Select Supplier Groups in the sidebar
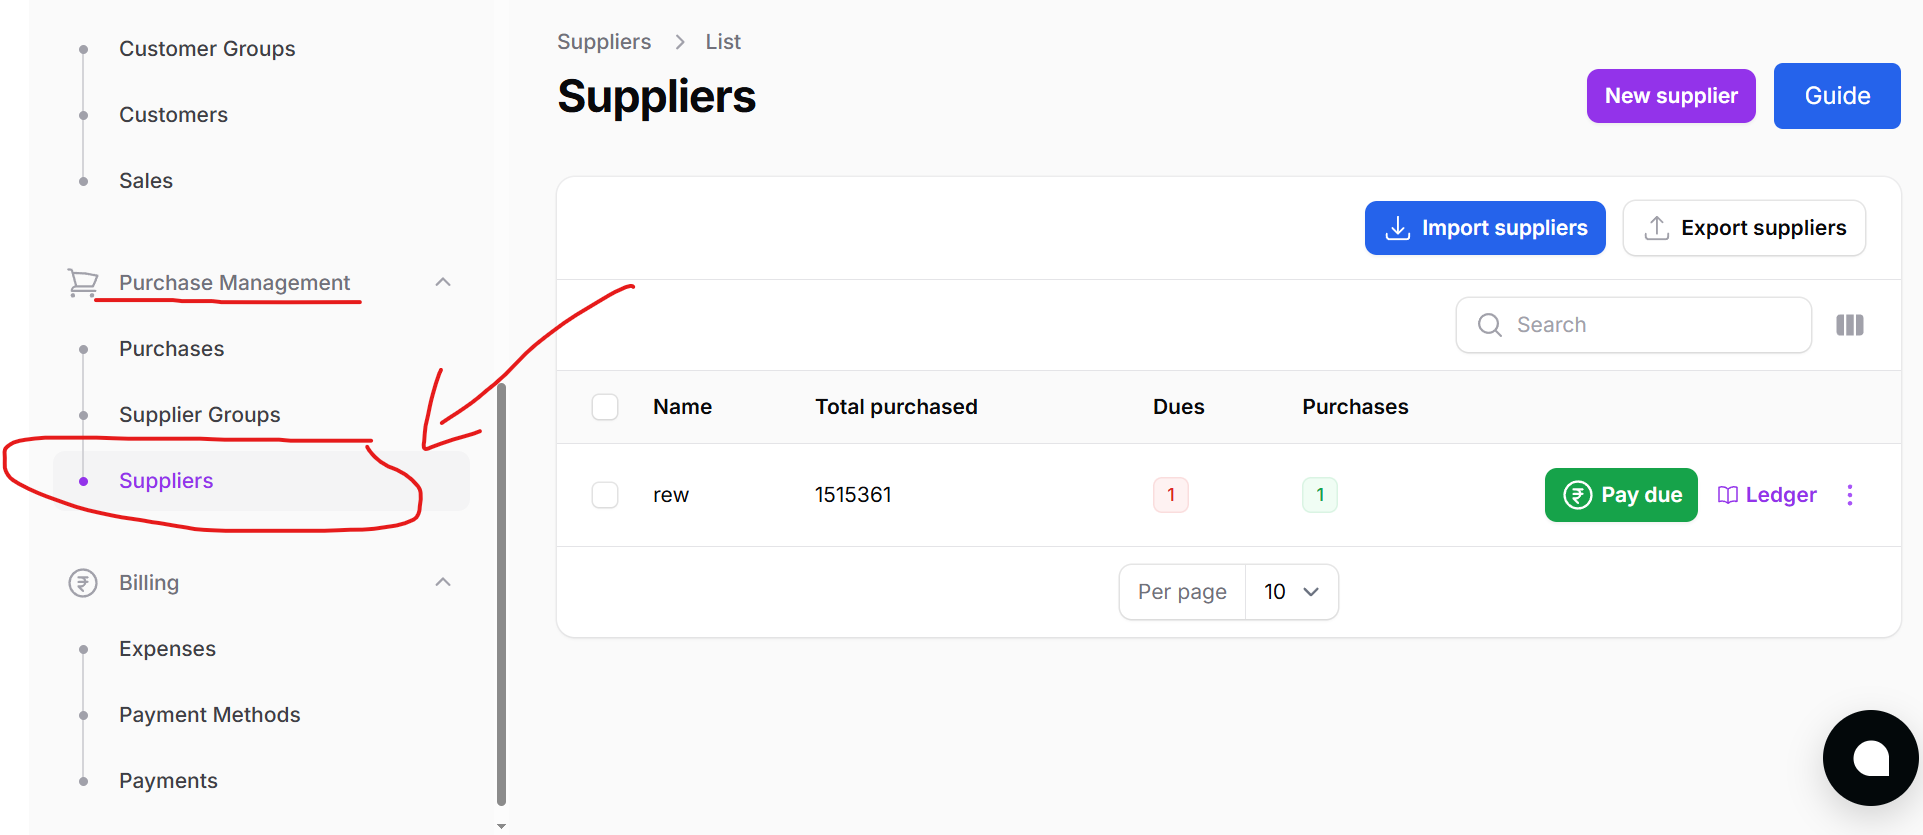Viewport: 1923px width, 835px height. click(x=199, y=414)
